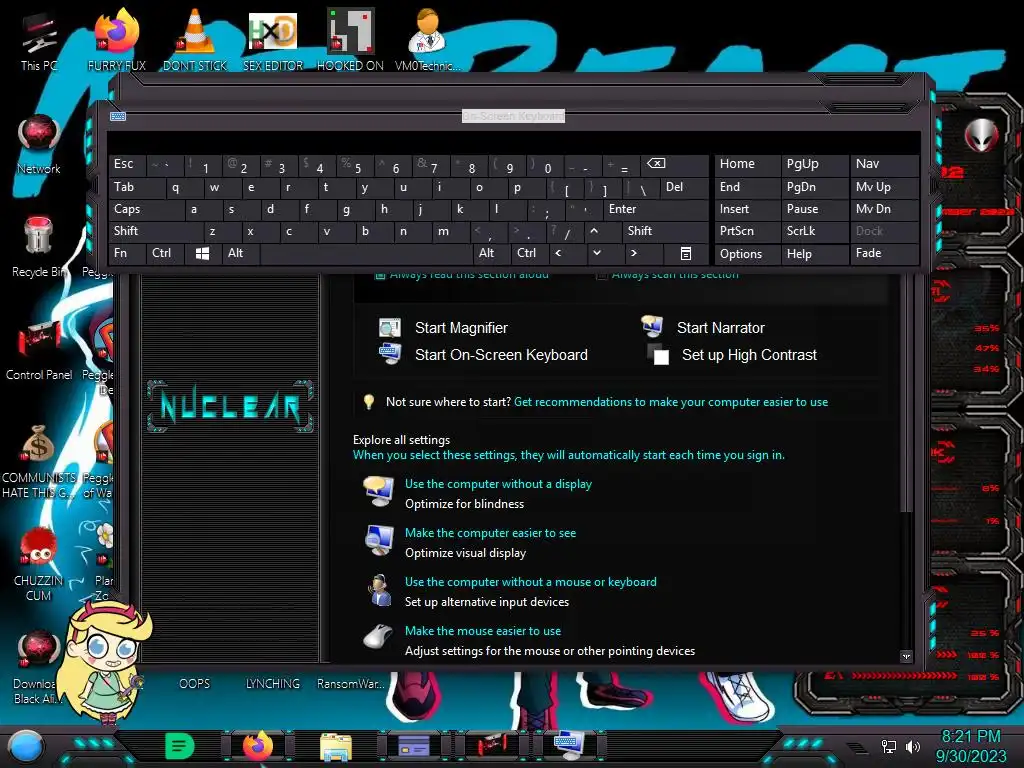Click the icon beside Use the computer without a display
Screen dimensions: 1024x768
click(x=379, y=492)
